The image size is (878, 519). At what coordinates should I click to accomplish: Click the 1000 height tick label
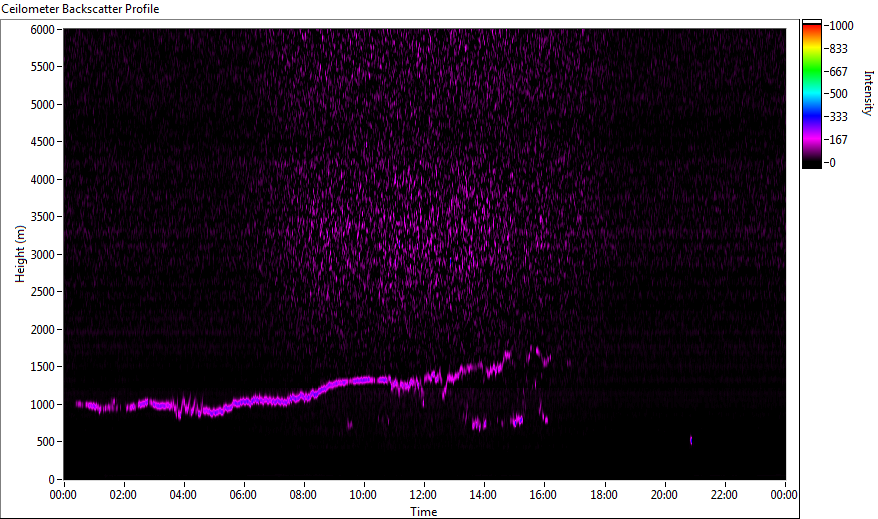pyautogui.click(x=43, y=405)
